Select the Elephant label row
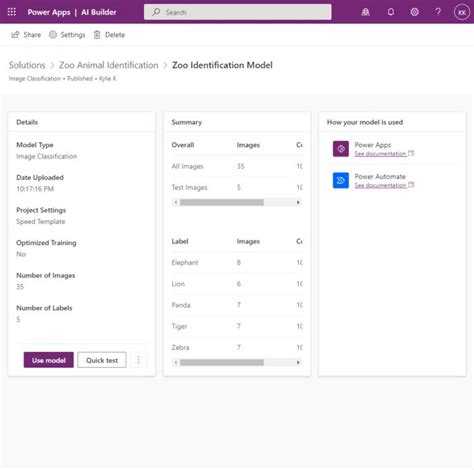 pos(237,263)
